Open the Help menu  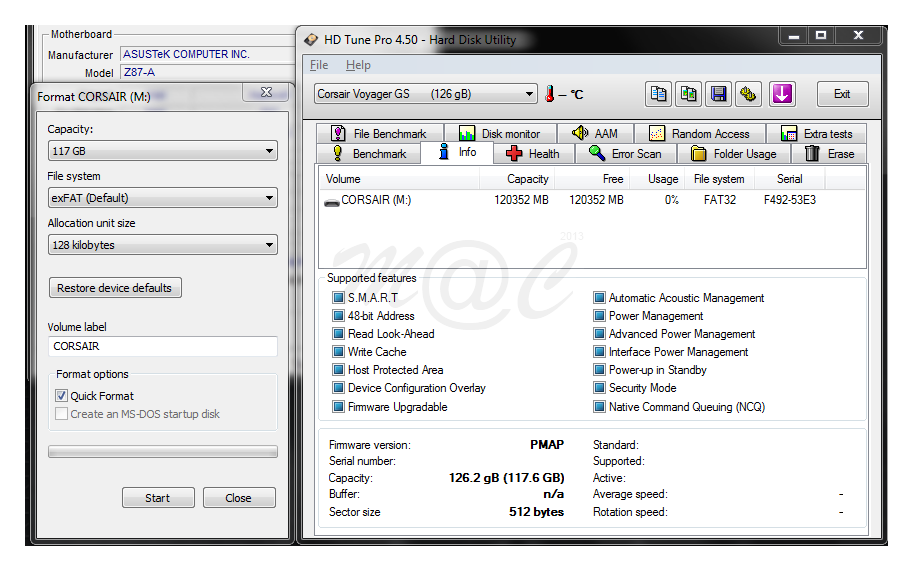pyautogui.click(x=358, y=65)
